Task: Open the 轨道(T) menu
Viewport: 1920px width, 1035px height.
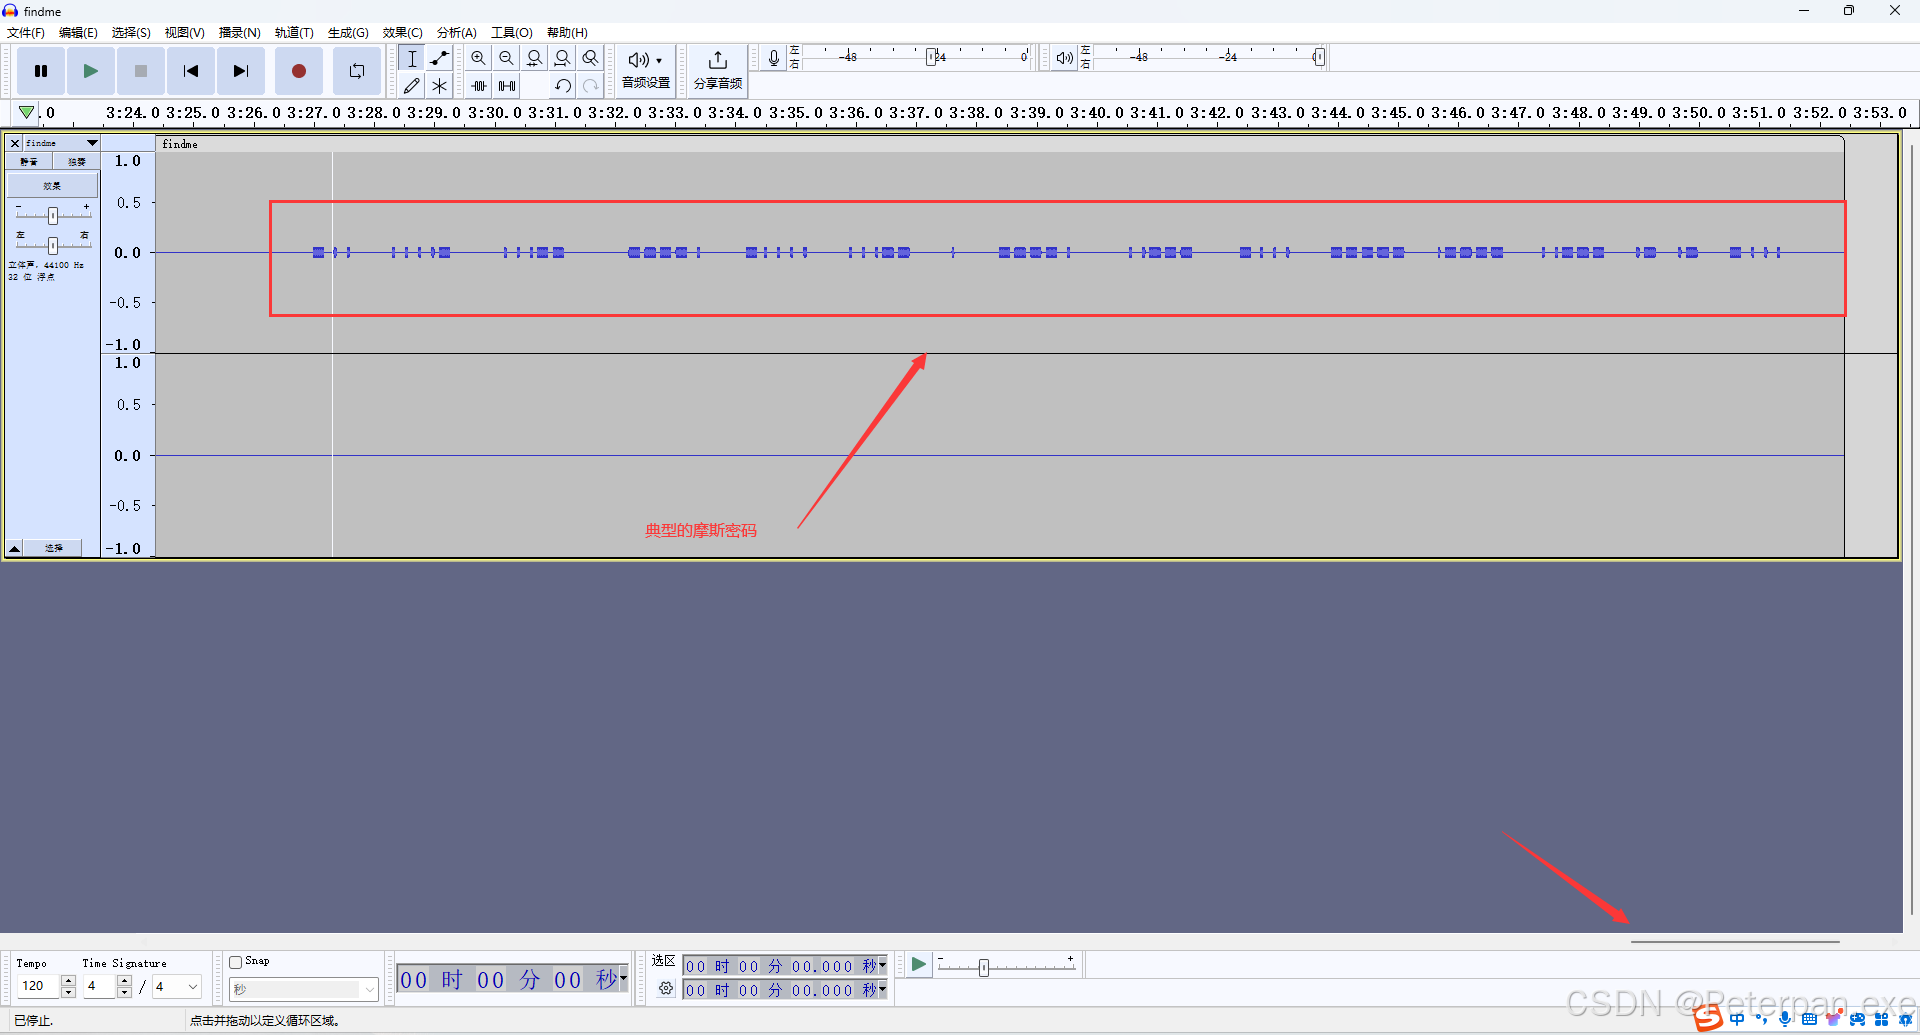Action: pyautogui.click(x=294, y=33)
